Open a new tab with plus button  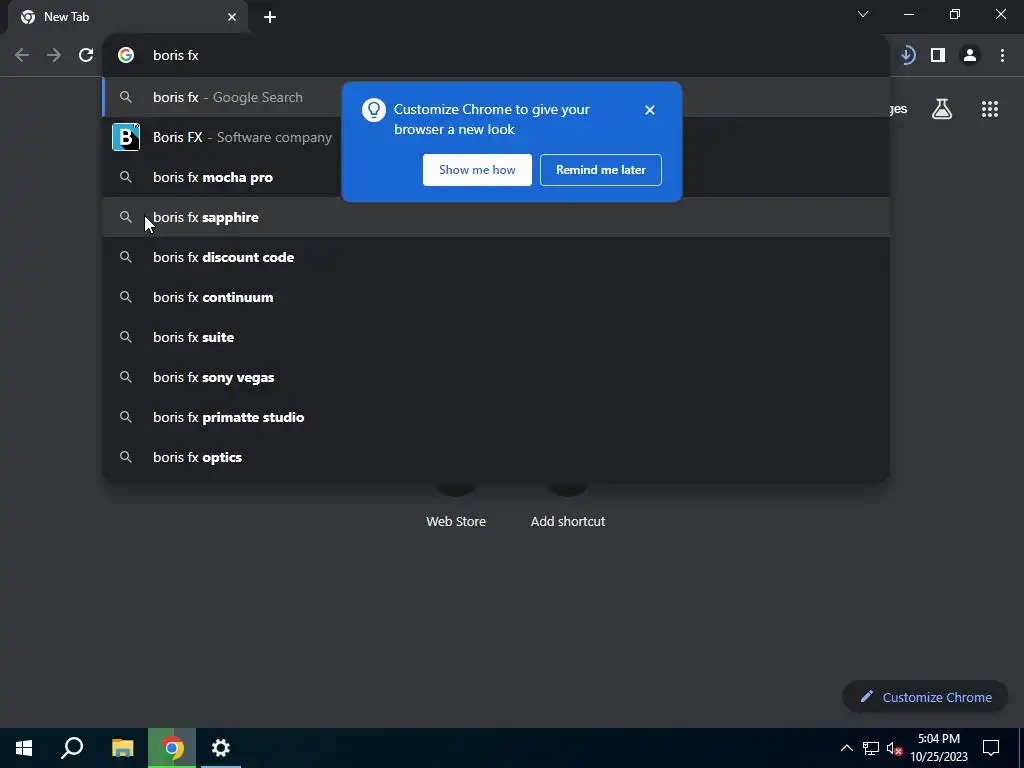tap(270, 17)
